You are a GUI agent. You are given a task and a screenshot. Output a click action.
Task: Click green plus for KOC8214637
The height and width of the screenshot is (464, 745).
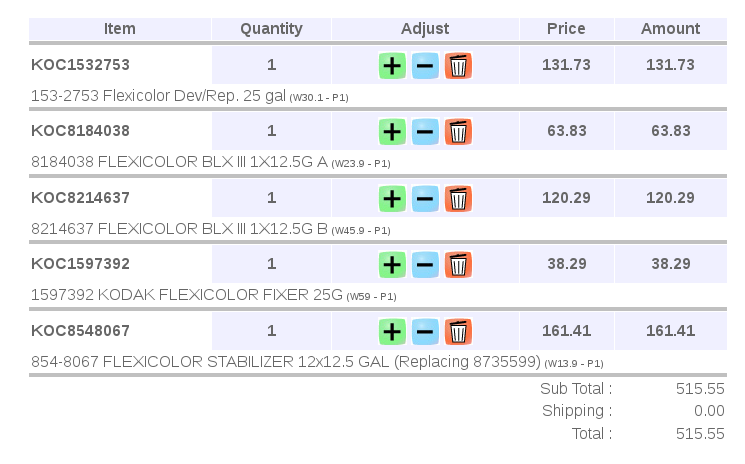pos(392,199)
